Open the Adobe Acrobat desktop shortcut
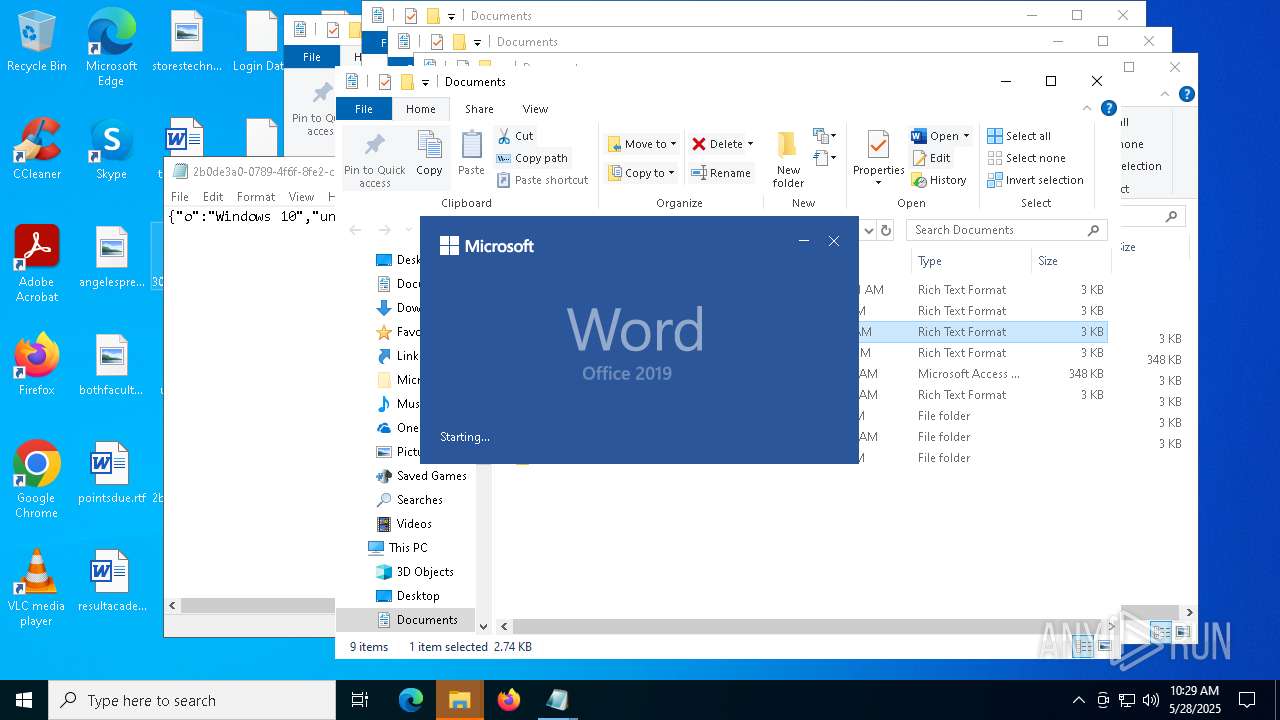The image size is (1280, 720). point(37,264)
